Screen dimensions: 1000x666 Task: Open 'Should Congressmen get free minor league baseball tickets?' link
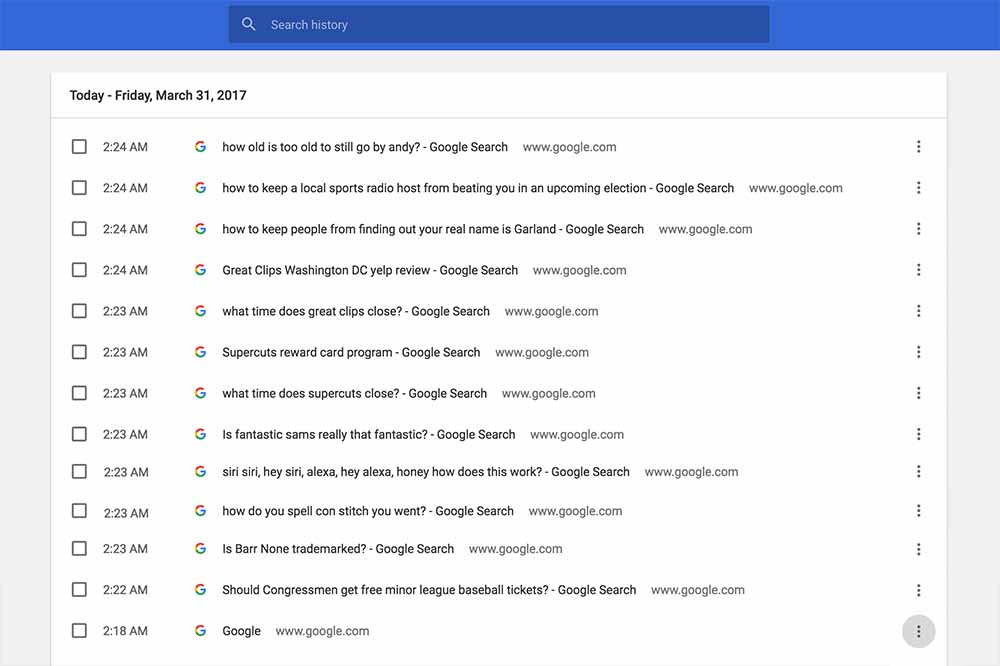429,589
